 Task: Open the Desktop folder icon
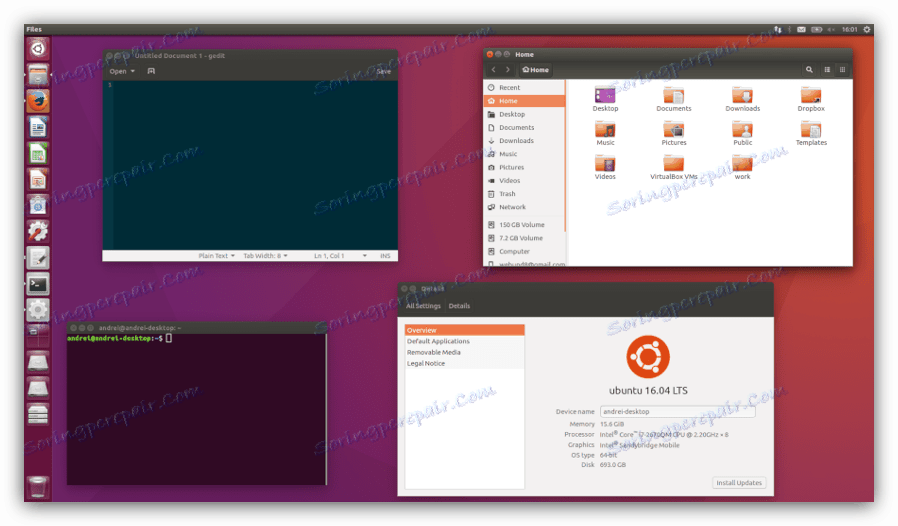click(x=605, y=100)
